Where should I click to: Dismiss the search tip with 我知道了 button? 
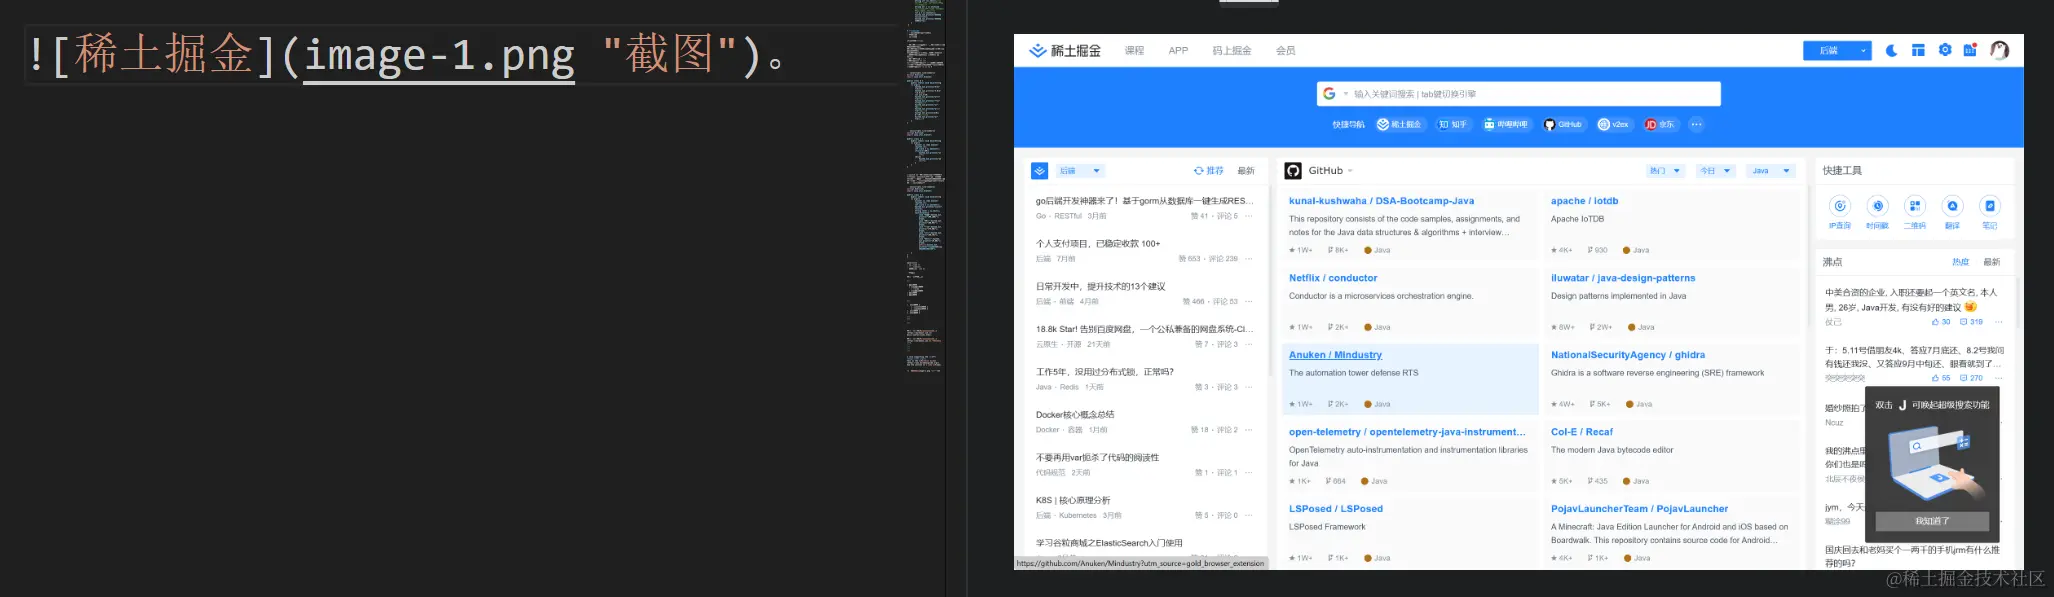(1932, 521)
